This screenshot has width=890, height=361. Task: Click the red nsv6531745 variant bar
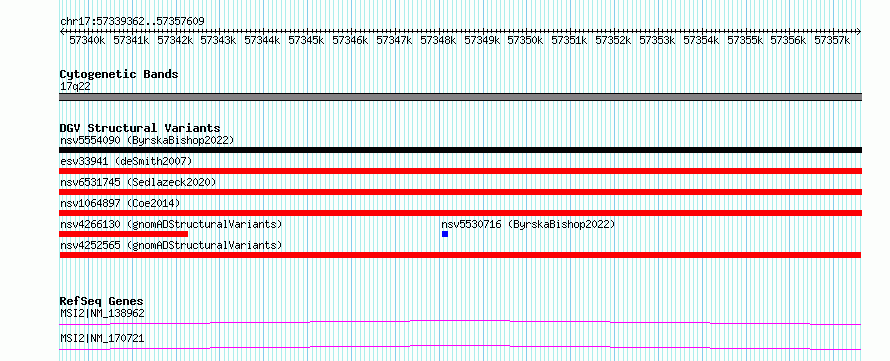460,192
